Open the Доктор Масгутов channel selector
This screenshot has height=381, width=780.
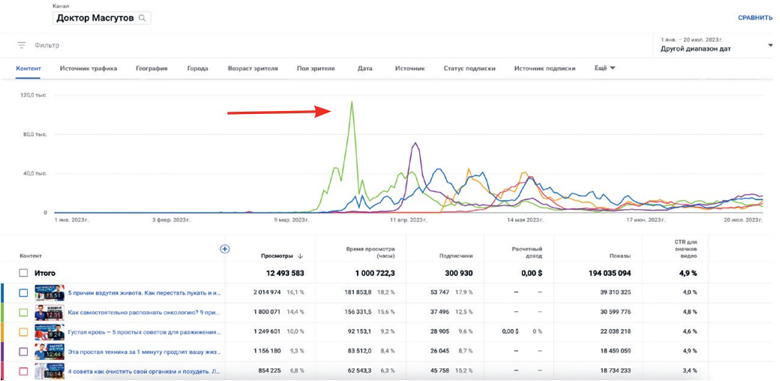pyautogui.click(x=101, y=18)
